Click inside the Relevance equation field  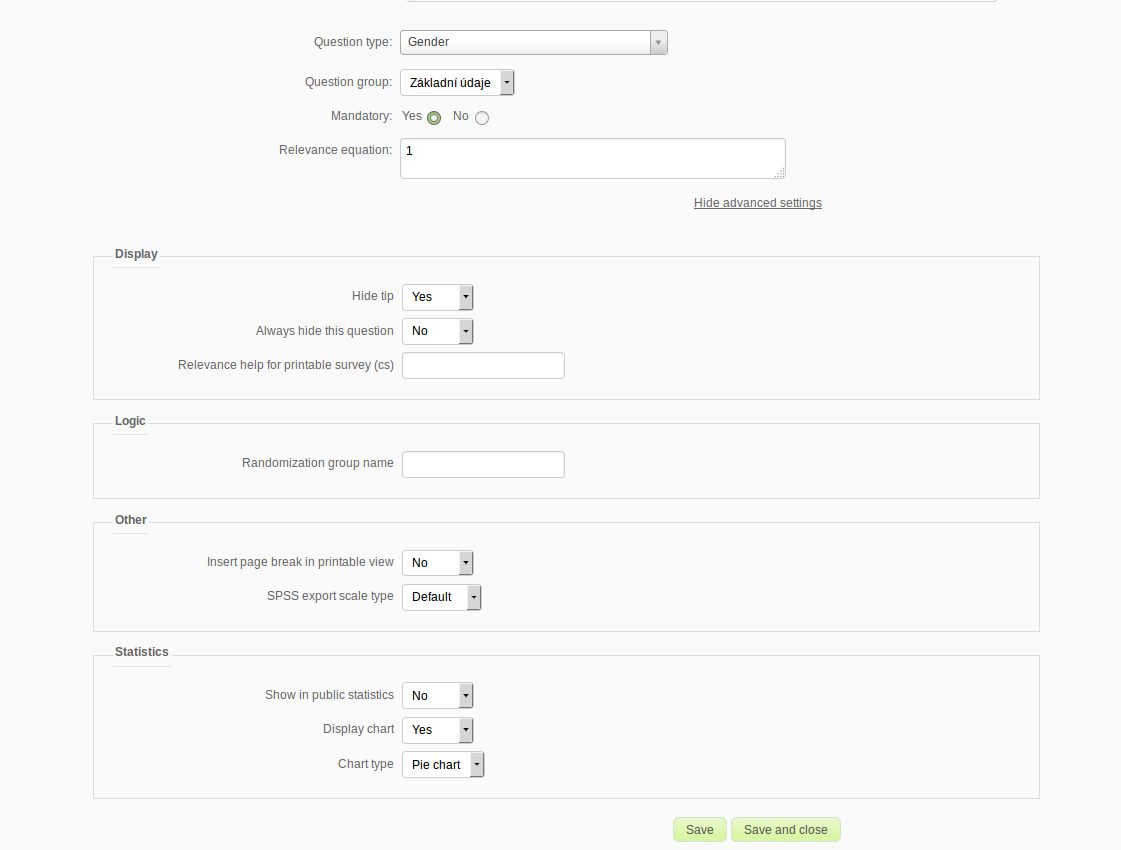coord(592,158)
